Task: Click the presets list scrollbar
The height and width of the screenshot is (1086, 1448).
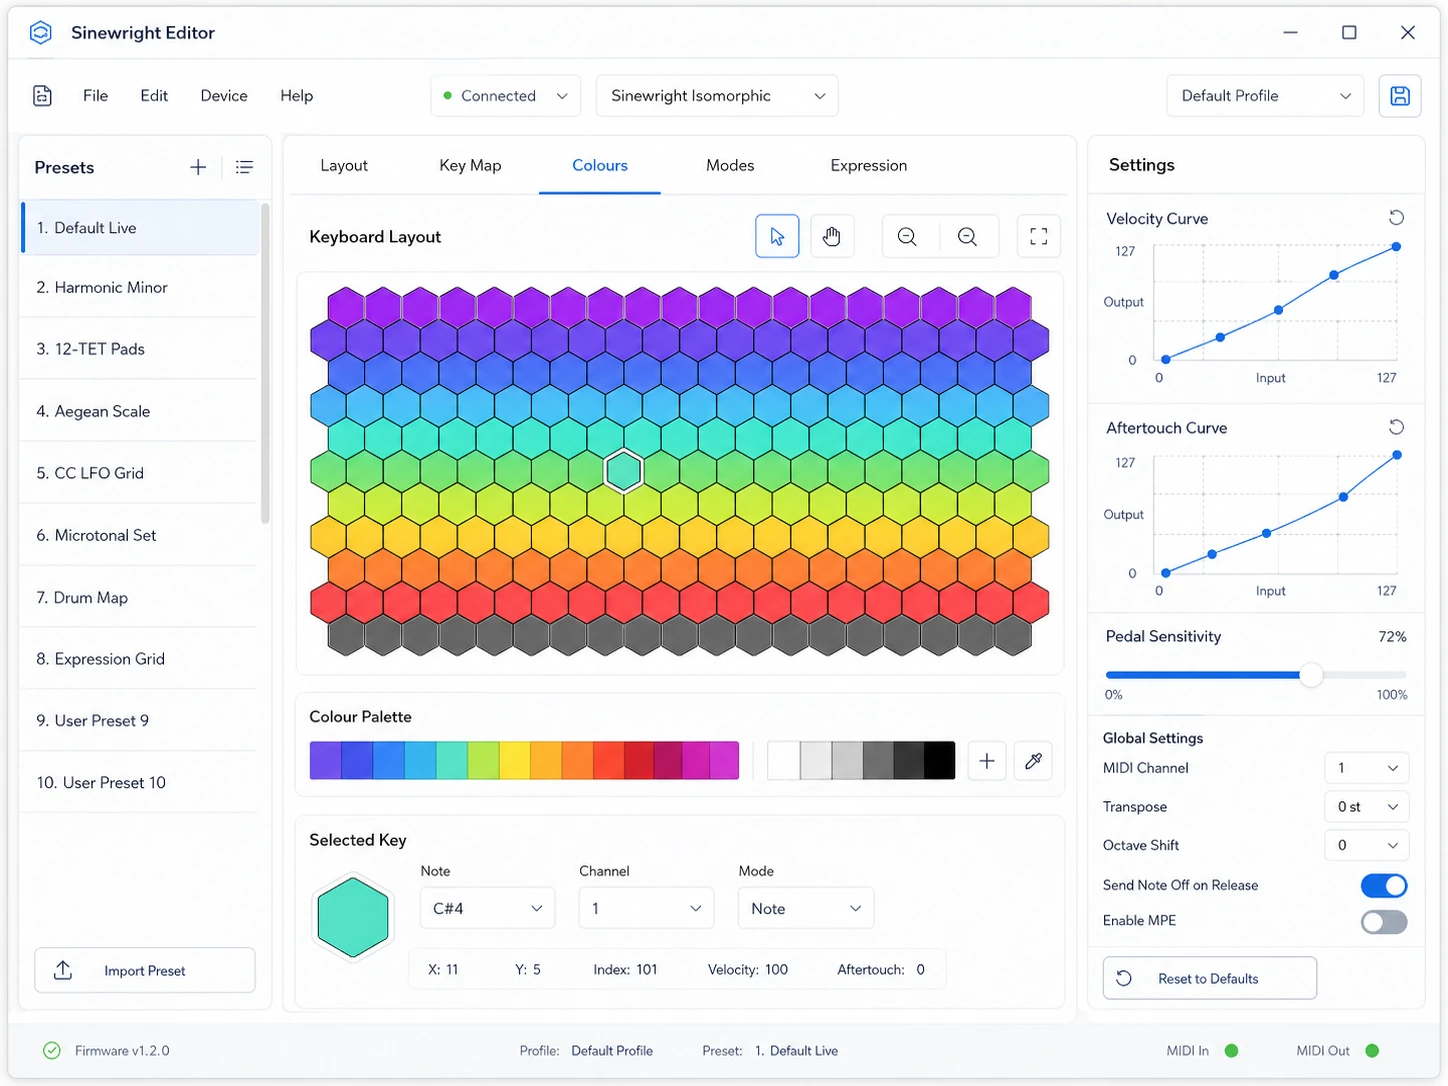Action: pyautogui.click(x=265, y=363)
